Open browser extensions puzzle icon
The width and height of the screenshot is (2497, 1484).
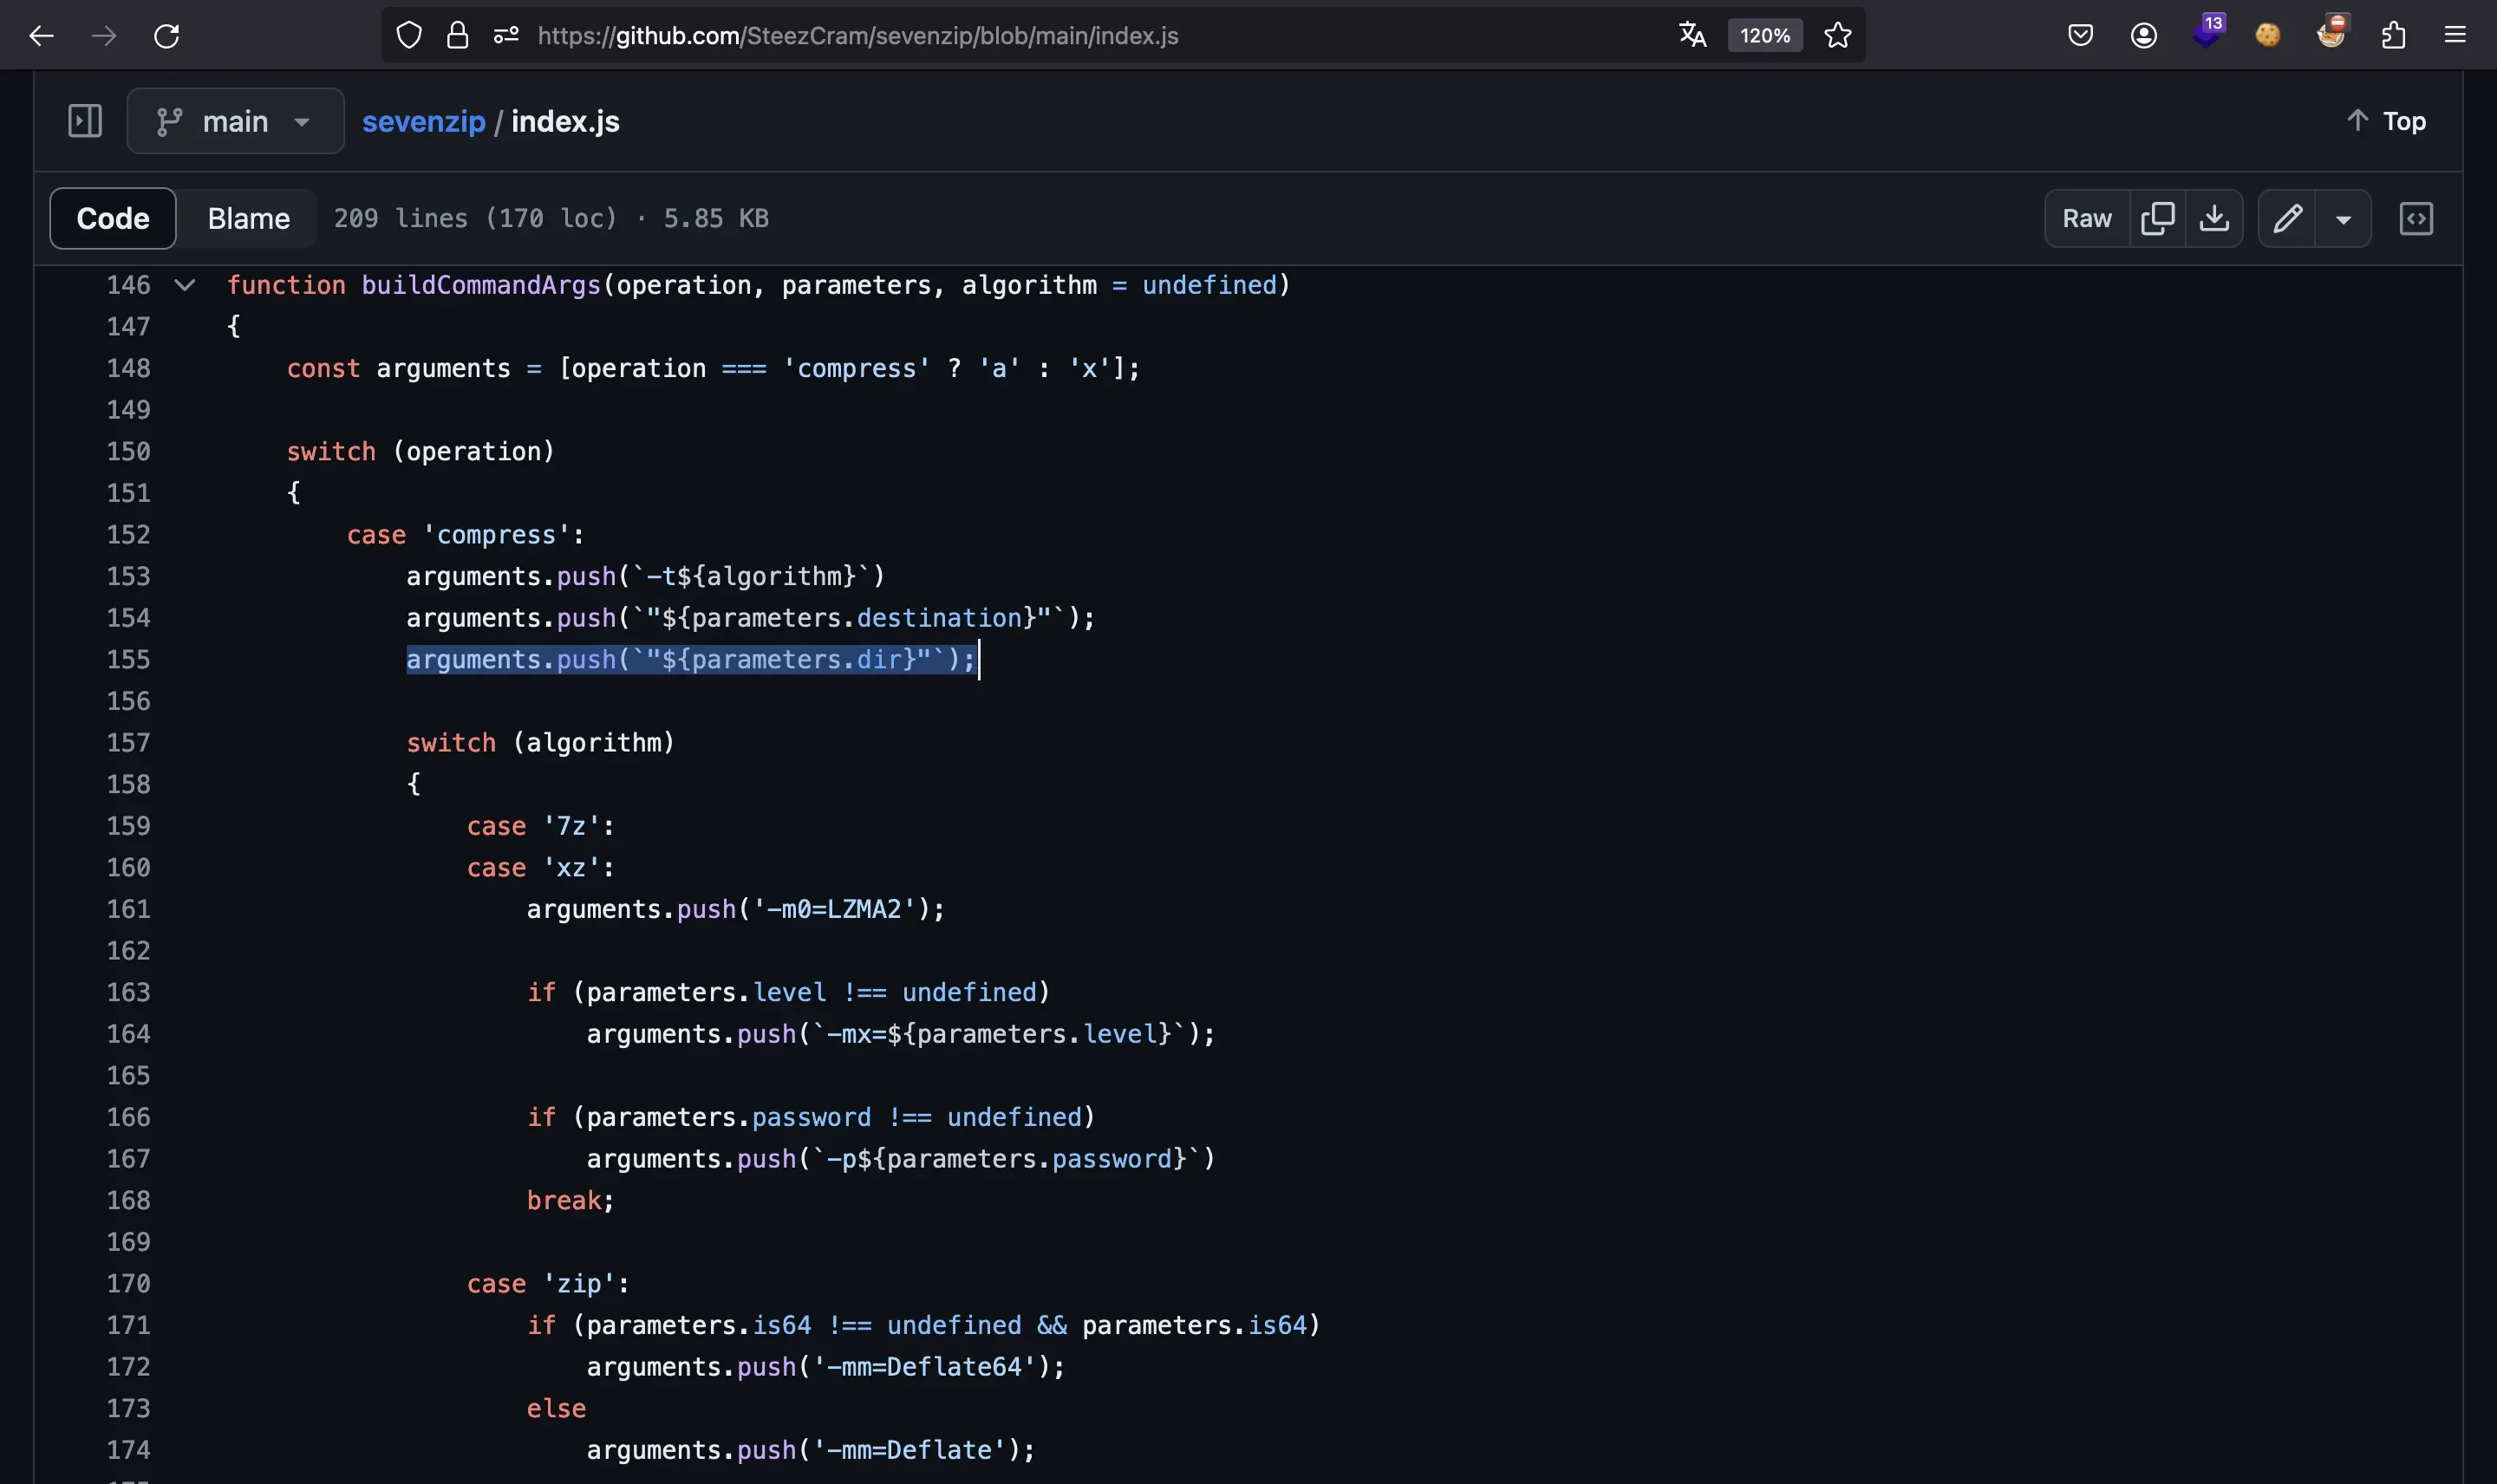[2393, 36]
